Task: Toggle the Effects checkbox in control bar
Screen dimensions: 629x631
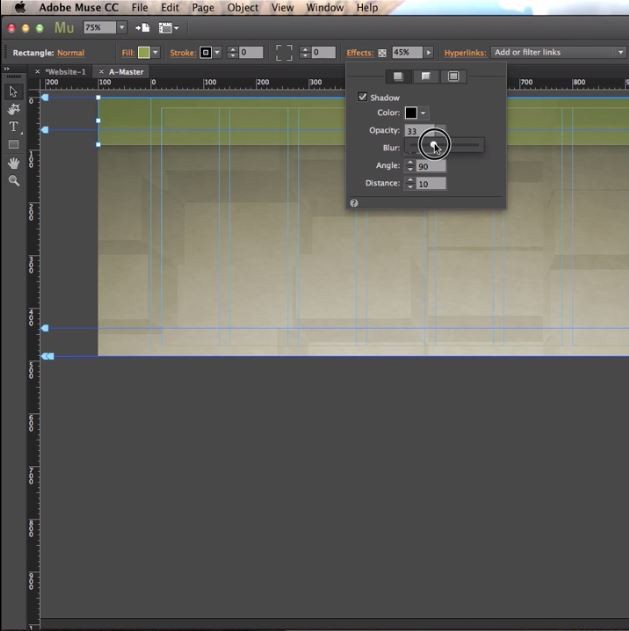Action: pos(382,52)
